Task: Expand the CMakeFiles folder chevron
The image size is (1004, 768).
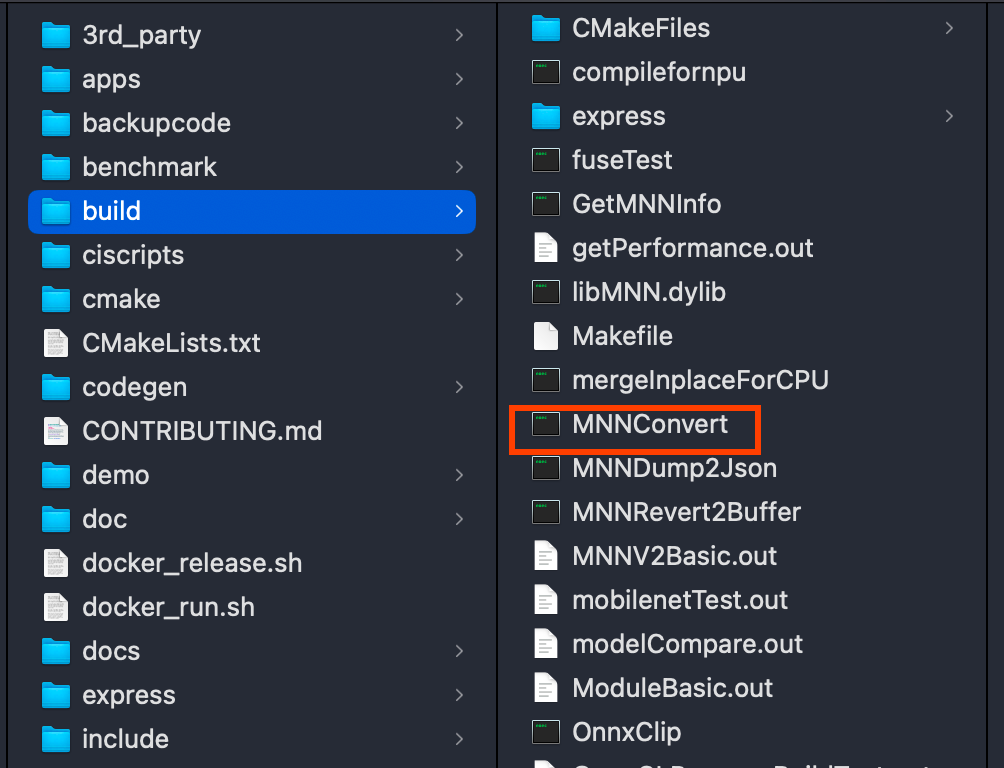Action: coord(949,29)
